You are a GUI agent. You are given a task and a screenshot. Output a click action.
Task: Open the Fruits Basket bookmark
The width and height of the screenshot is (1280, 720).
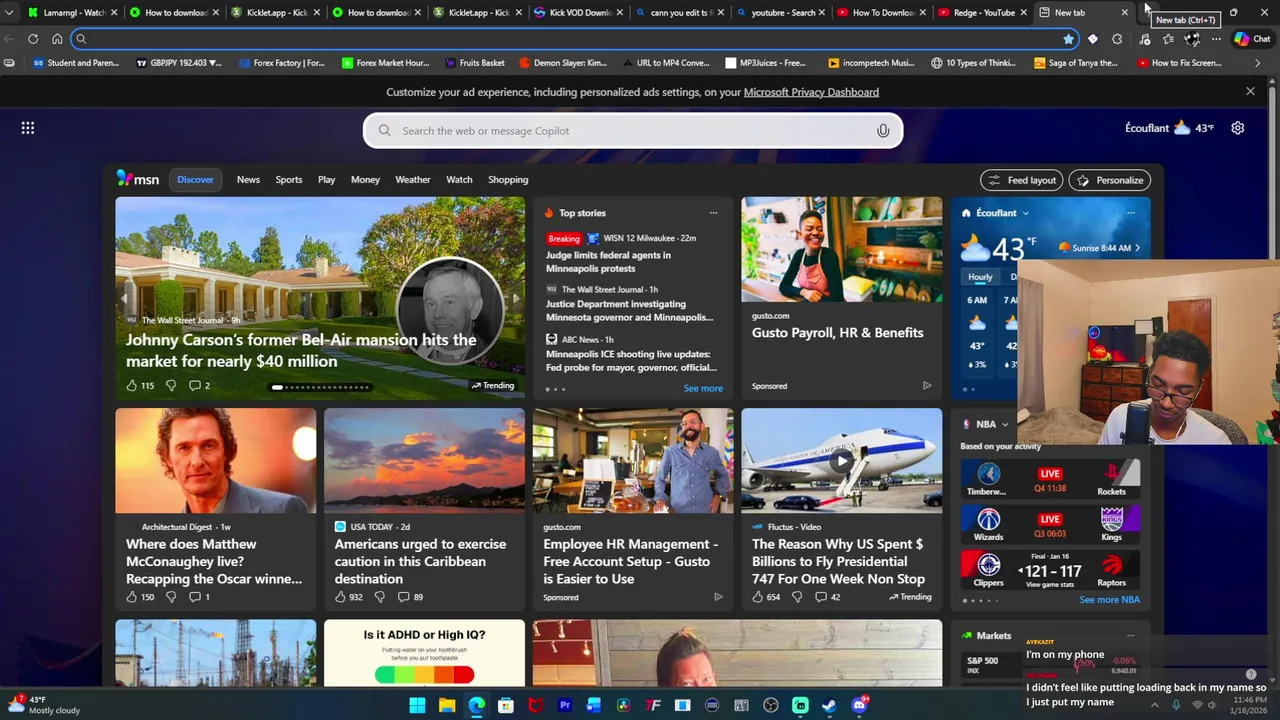474,63
